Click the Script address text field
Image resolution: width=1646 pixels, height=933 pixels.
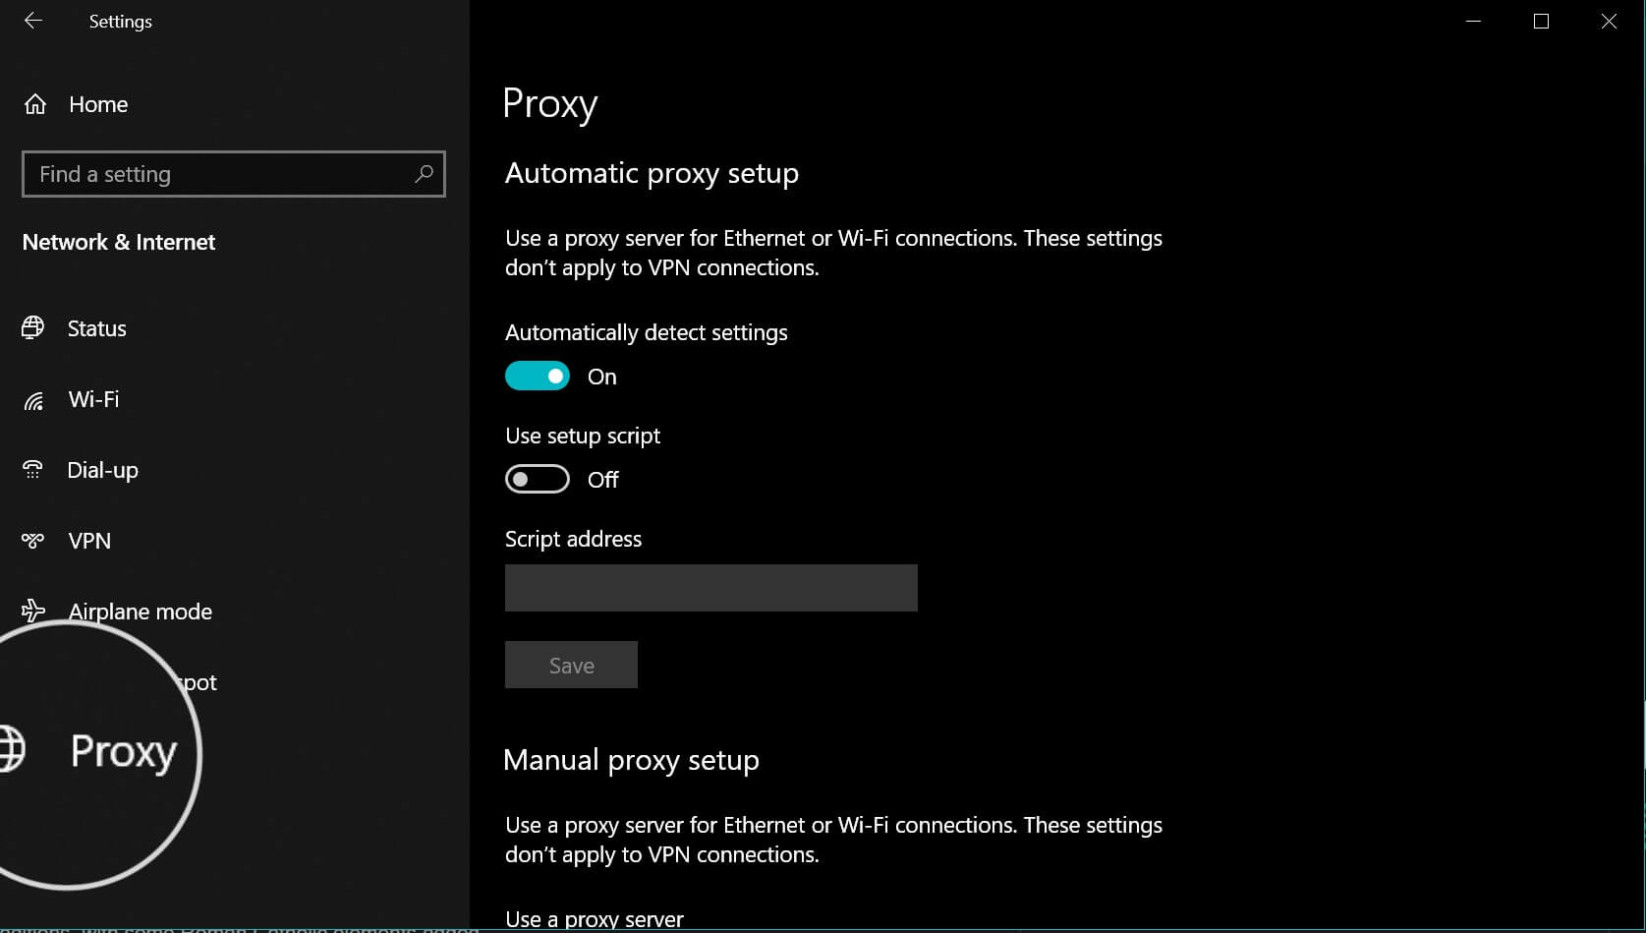tap(711, 588)
